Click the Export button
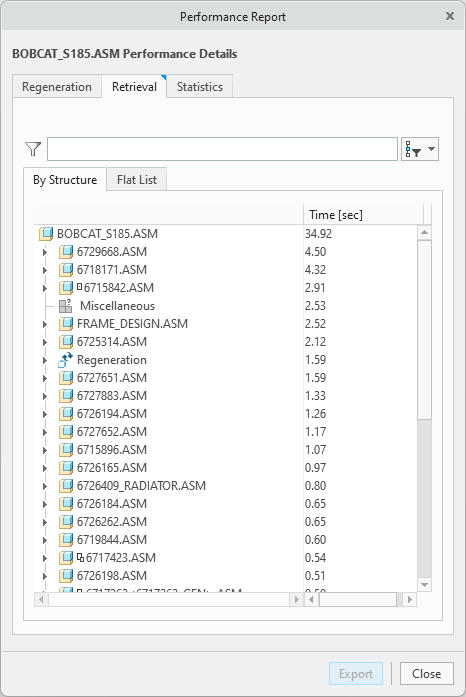Screen dimensions: 466x697 [356, 674]
